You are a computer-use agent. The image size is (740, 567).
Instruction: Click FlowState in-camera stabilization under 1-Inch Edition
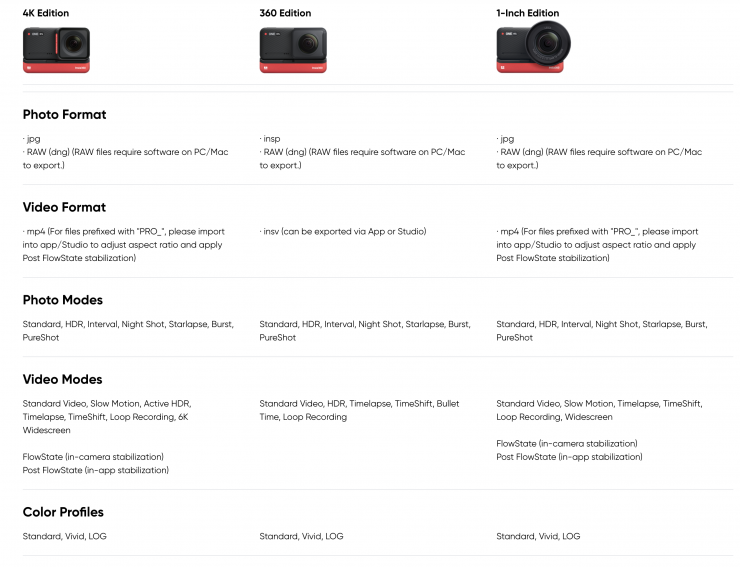(566, 444)
